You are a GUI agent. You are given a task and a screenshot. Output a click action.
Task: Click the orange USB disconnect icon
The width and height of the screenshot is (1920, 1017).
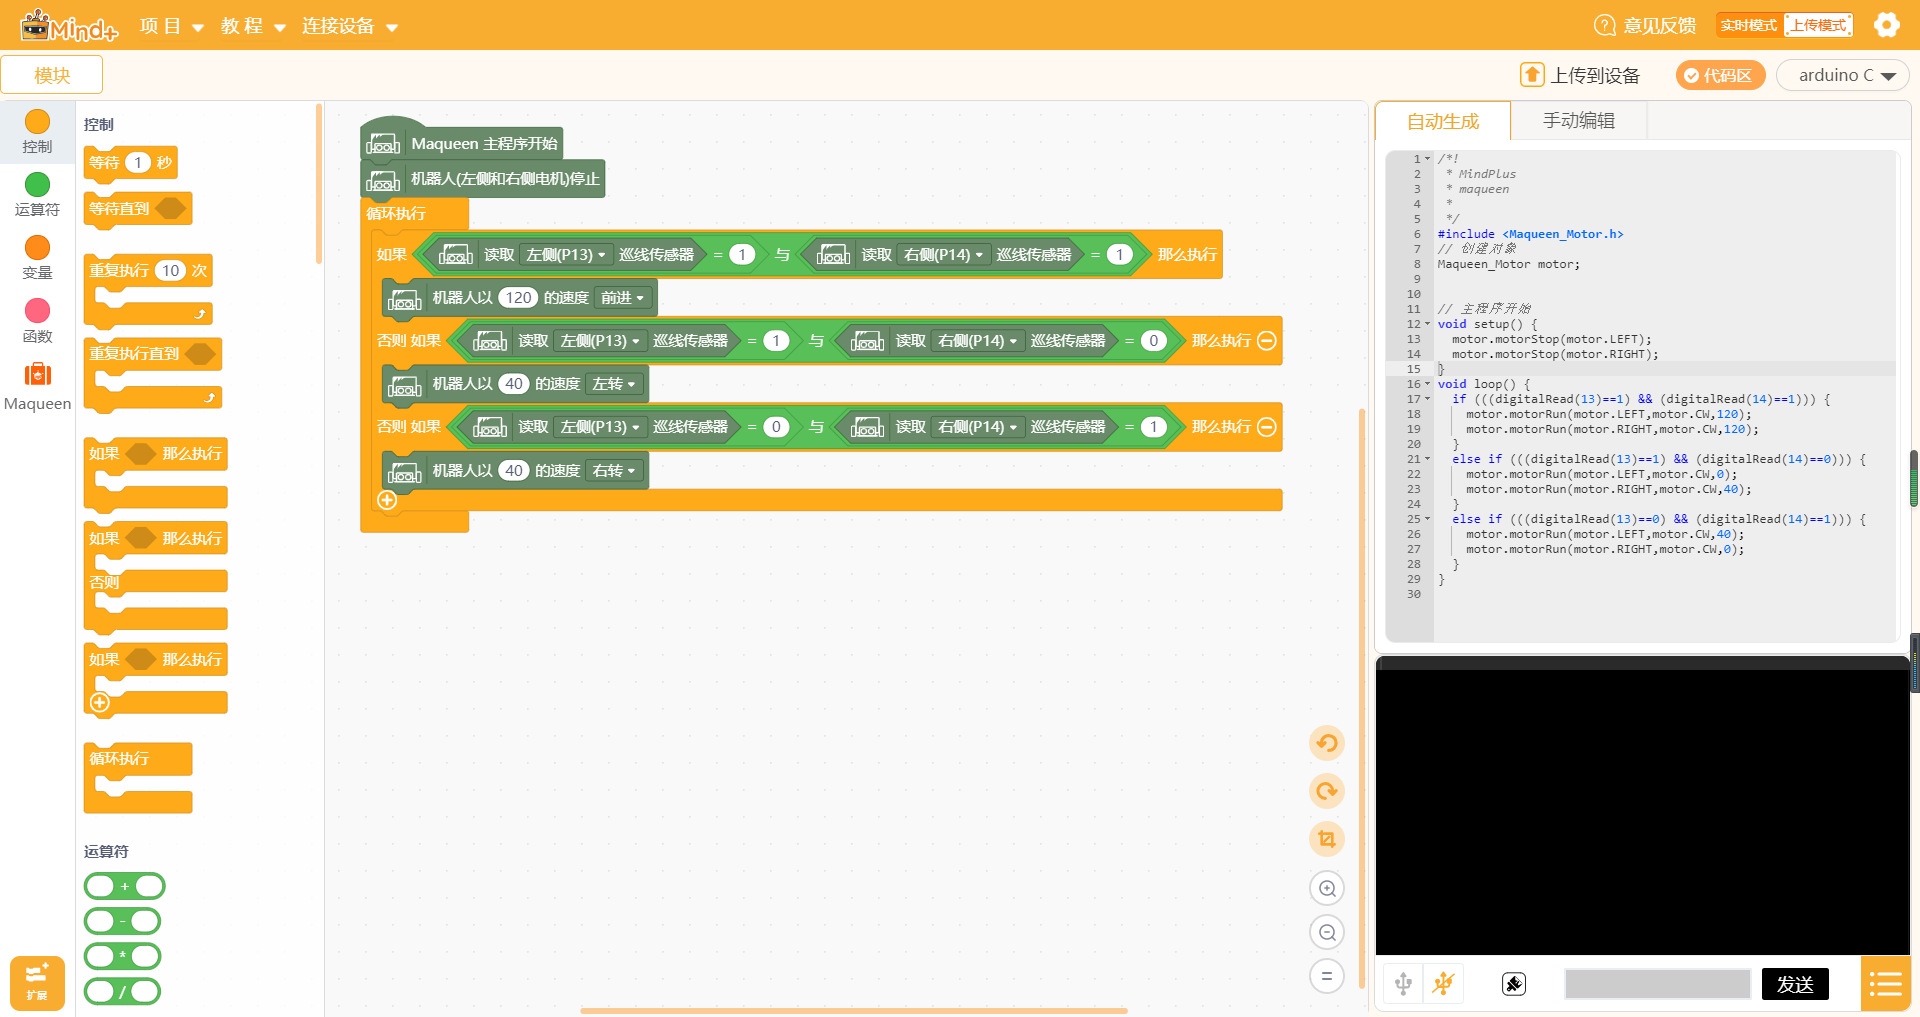1443,984
